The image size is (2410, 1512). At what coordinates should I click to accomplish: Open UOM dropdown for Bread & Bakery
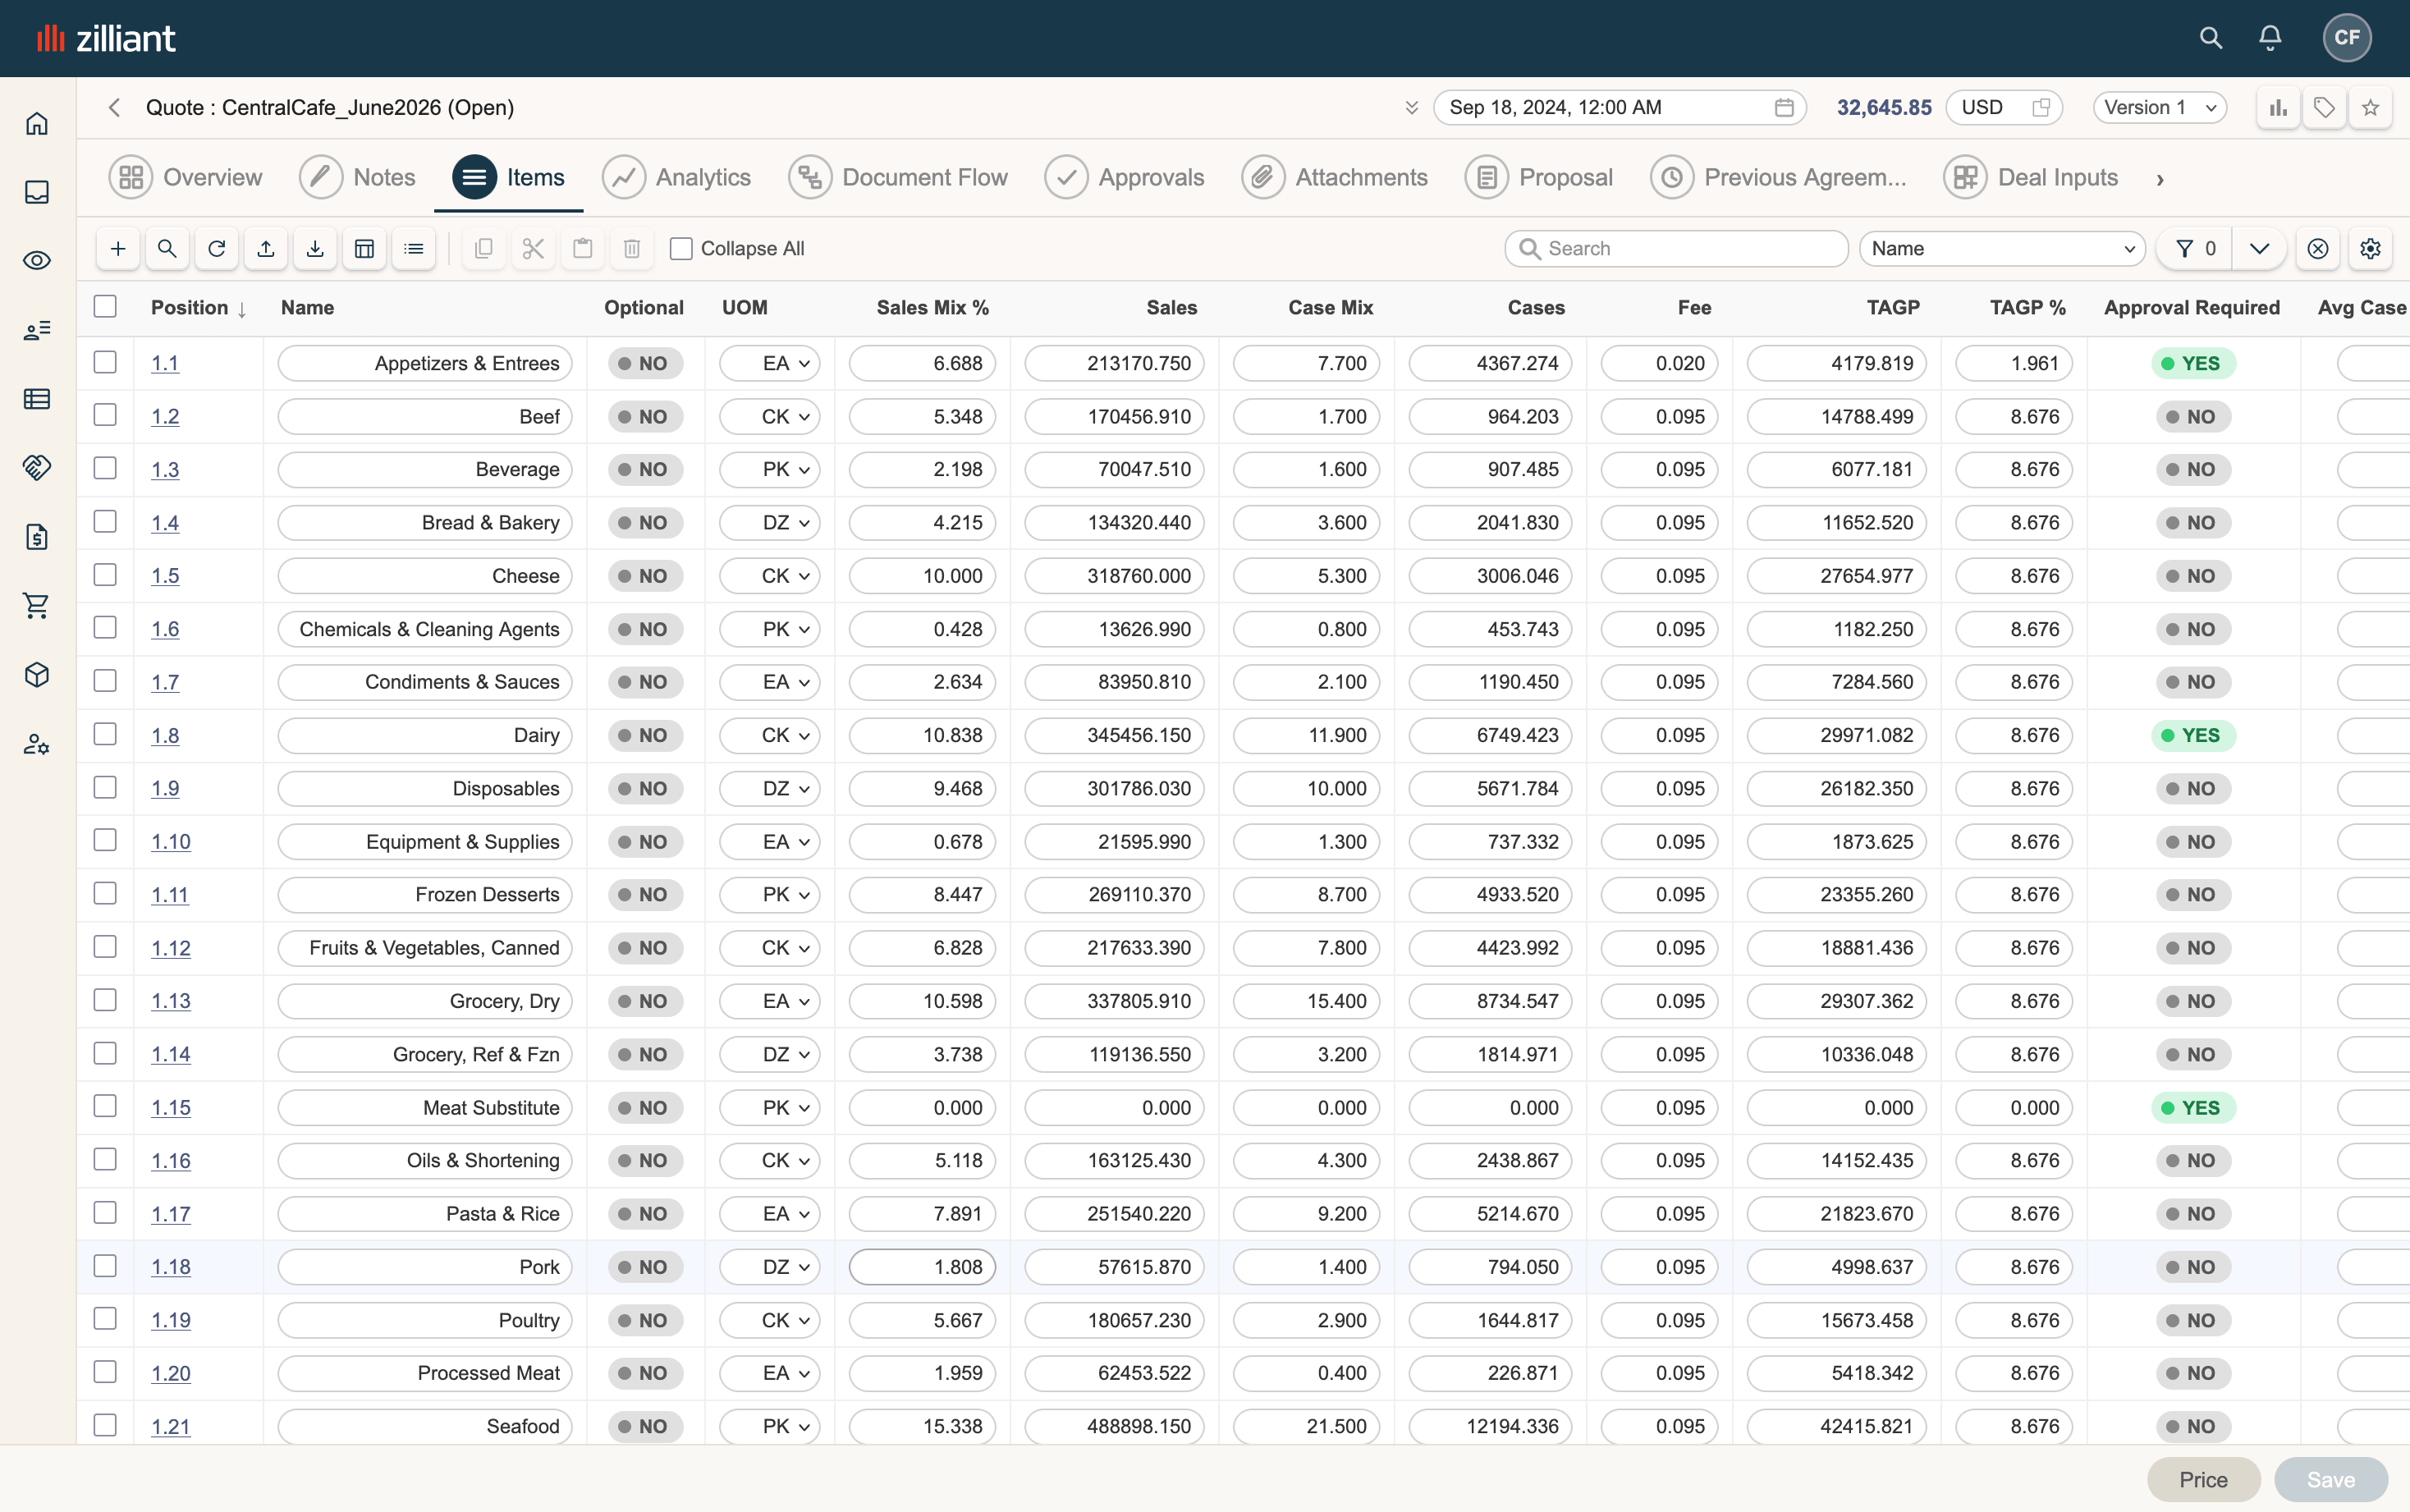tap(770, 523)
